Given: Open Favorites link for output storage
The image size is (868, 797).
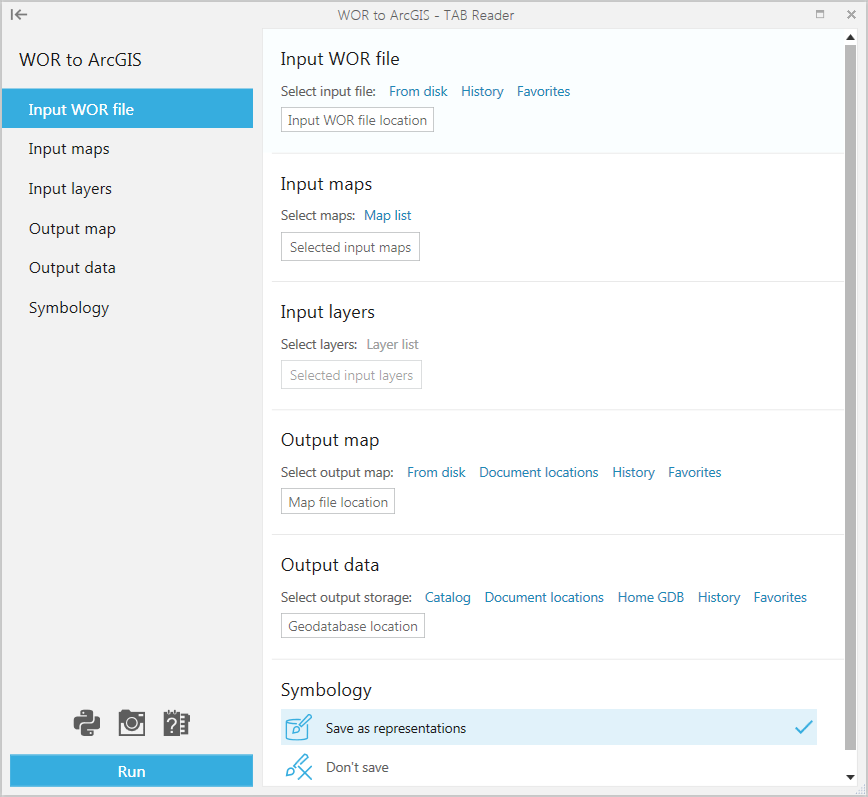Looking at the screenshot, I should coord(780,597).
